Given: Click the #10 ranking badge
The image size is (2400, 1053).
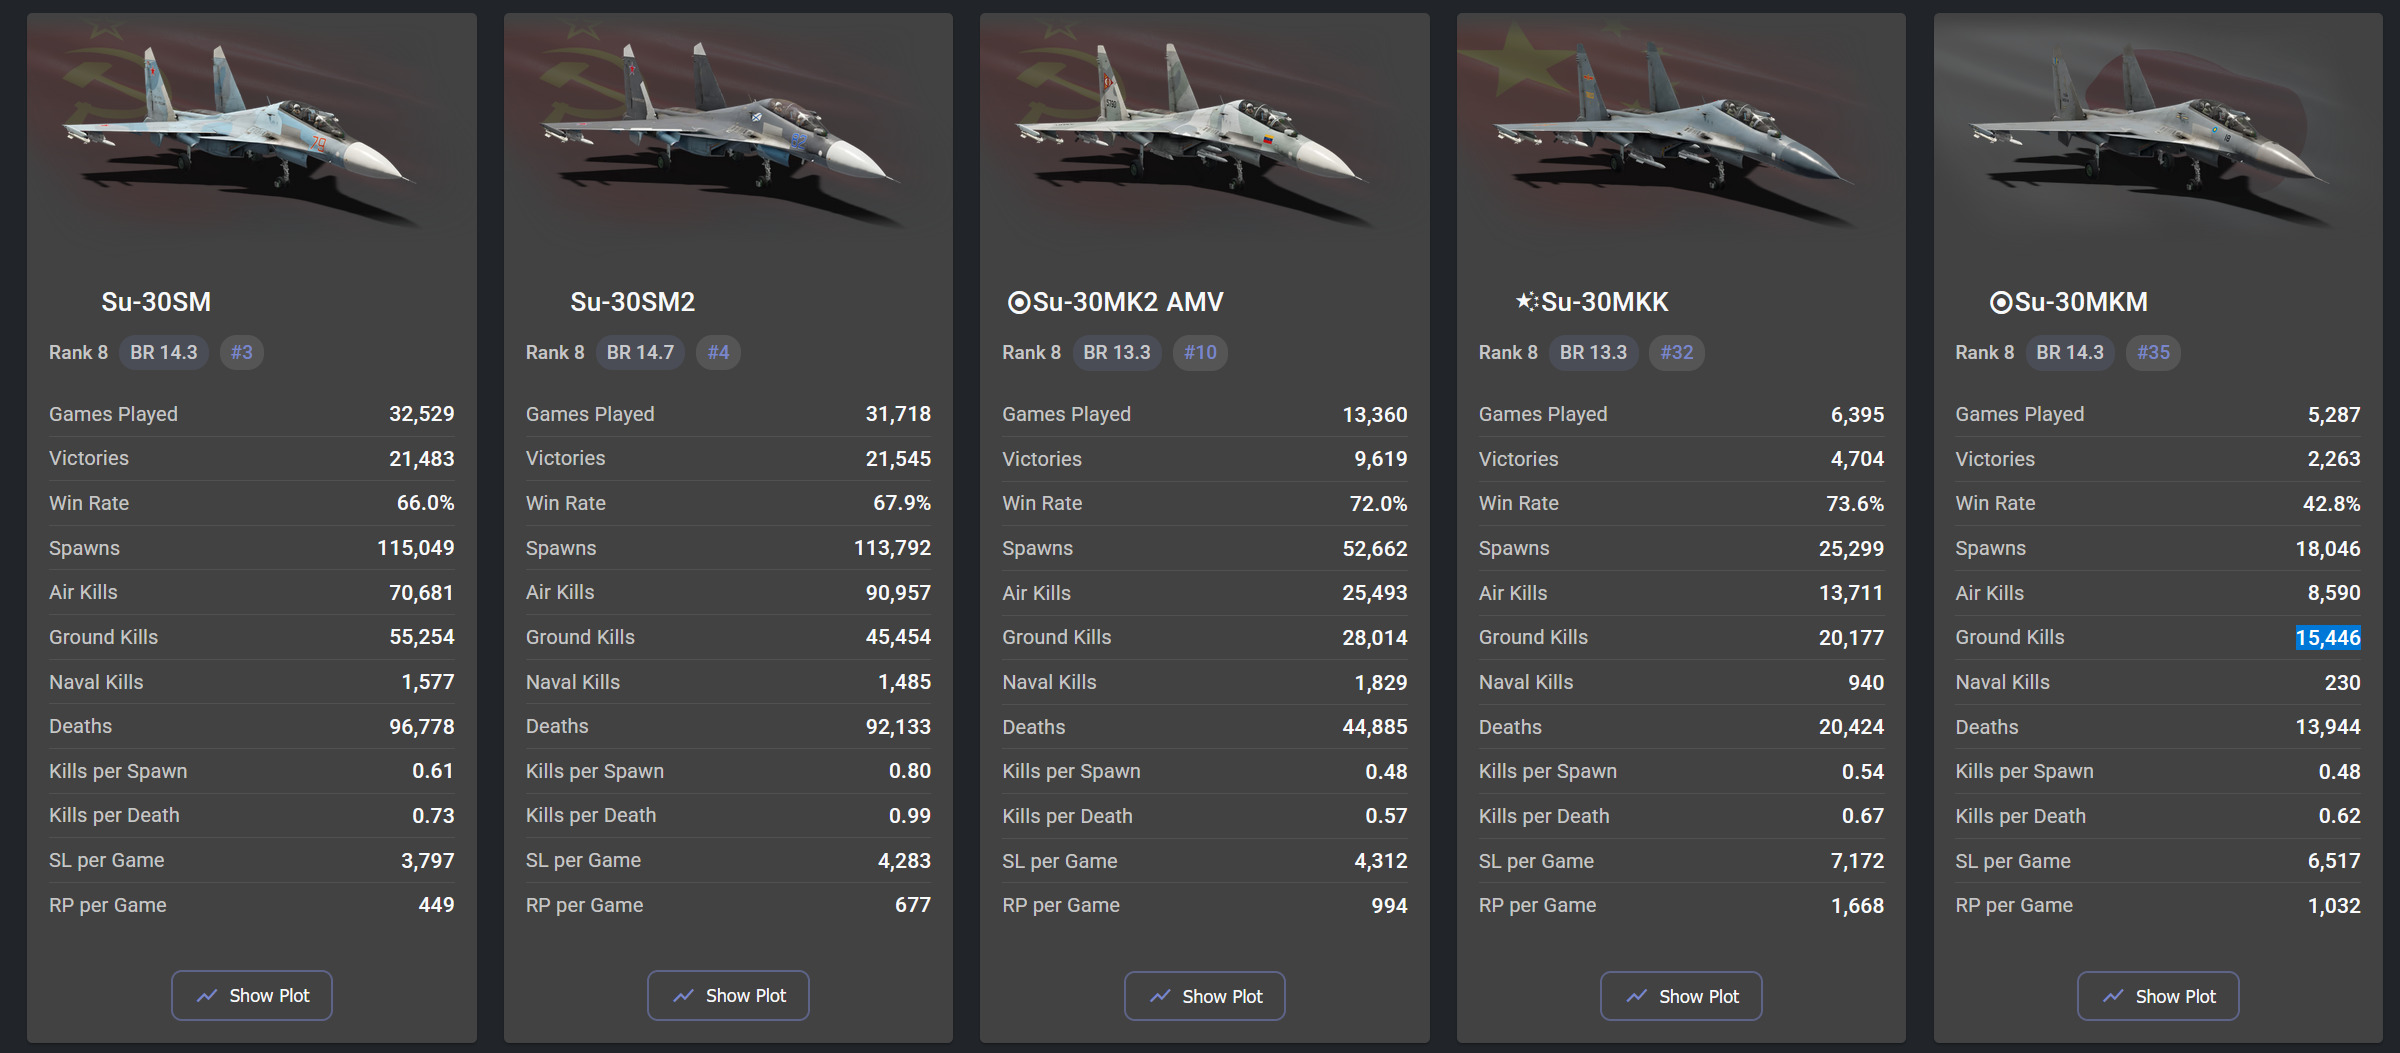Looking at the screenshot, I should pyautogui.click(x=1200, y=352).
